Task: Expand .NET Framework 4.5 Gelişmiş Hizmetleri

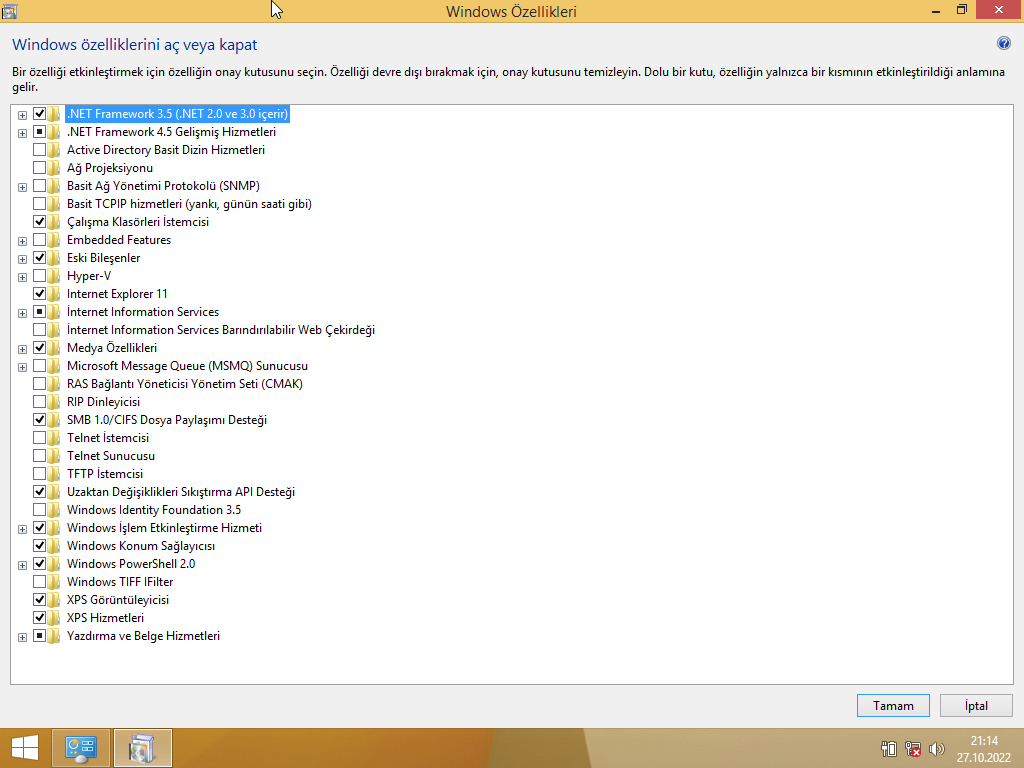Action: pyautogui.click(x=22, y=133)
